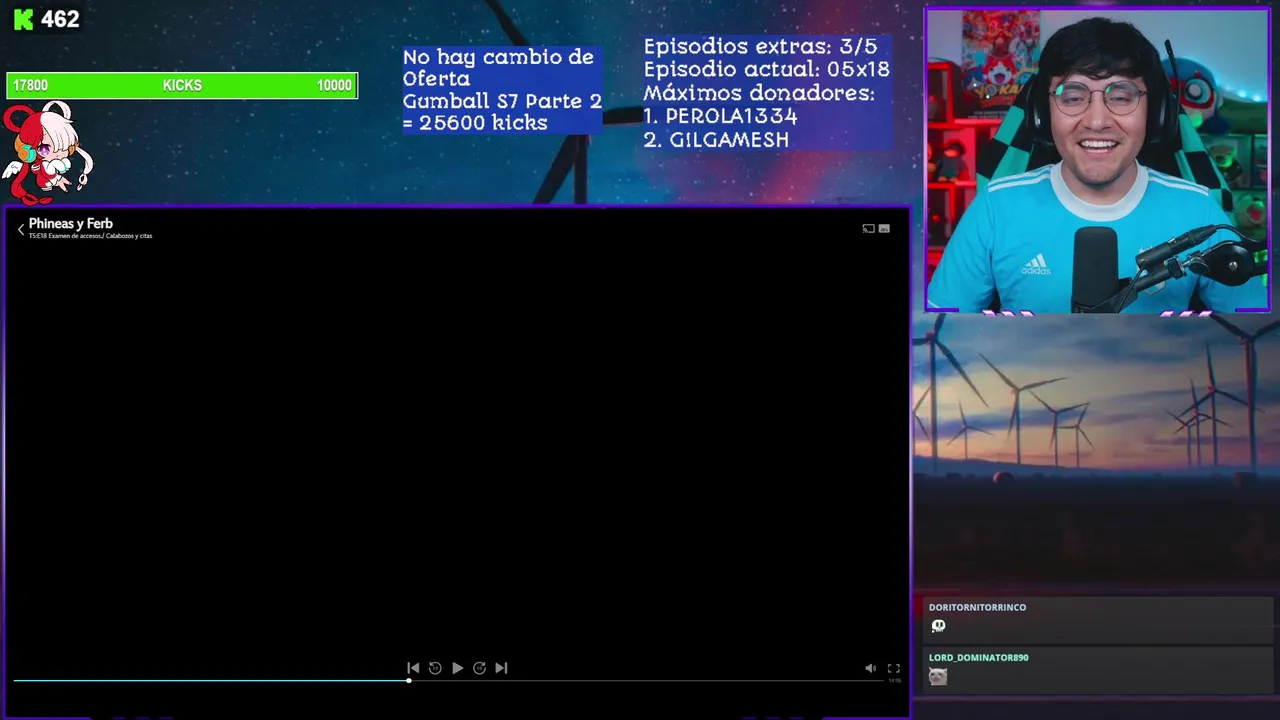
Task: Click the text 'Episodio actual: 05x18'
Action: pos(766,69)
